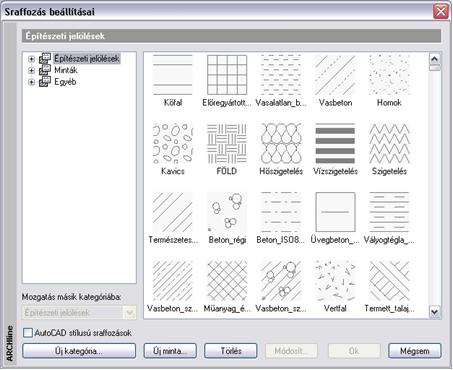Viewport: 453px width, 370px height.
Task: Open the Mozgatás másik kategóriába dropdown
Action: tap(129, 313)
